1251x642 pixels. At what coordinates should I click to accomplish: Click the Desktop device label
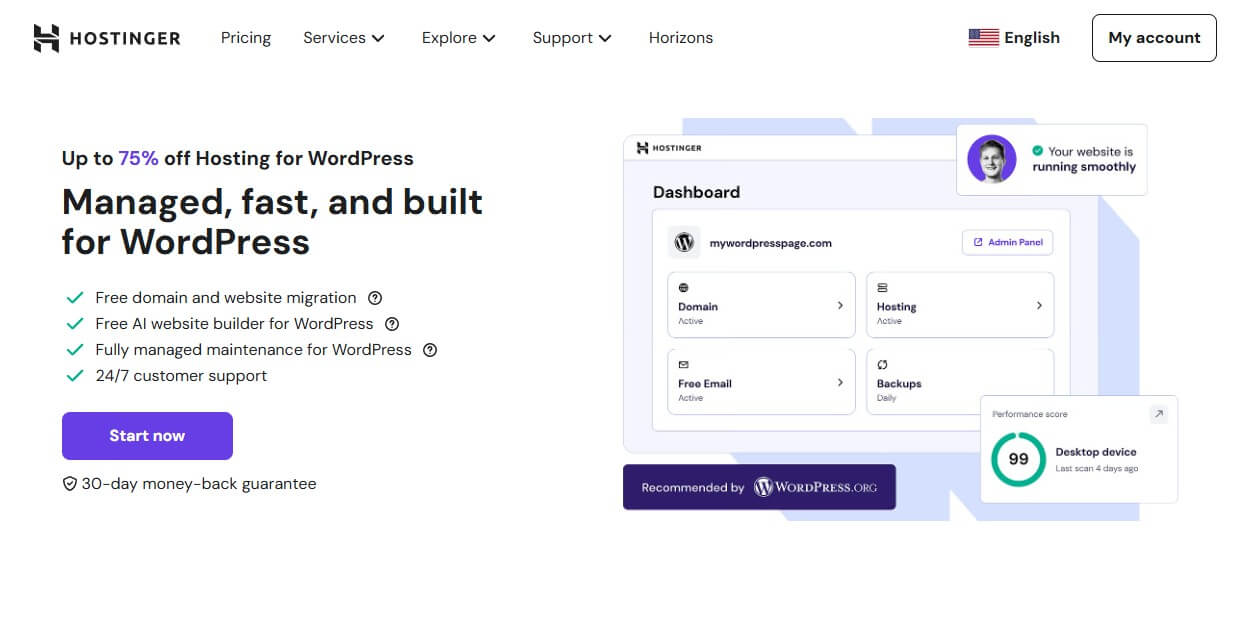(x=1096, y=452)
